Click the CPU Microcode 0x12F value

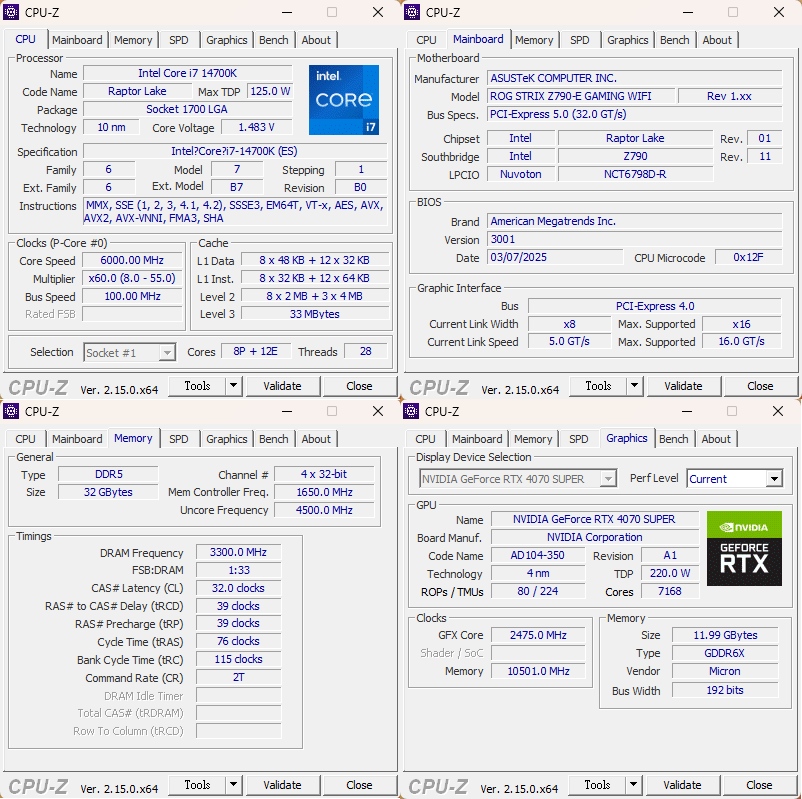(748, 257)
